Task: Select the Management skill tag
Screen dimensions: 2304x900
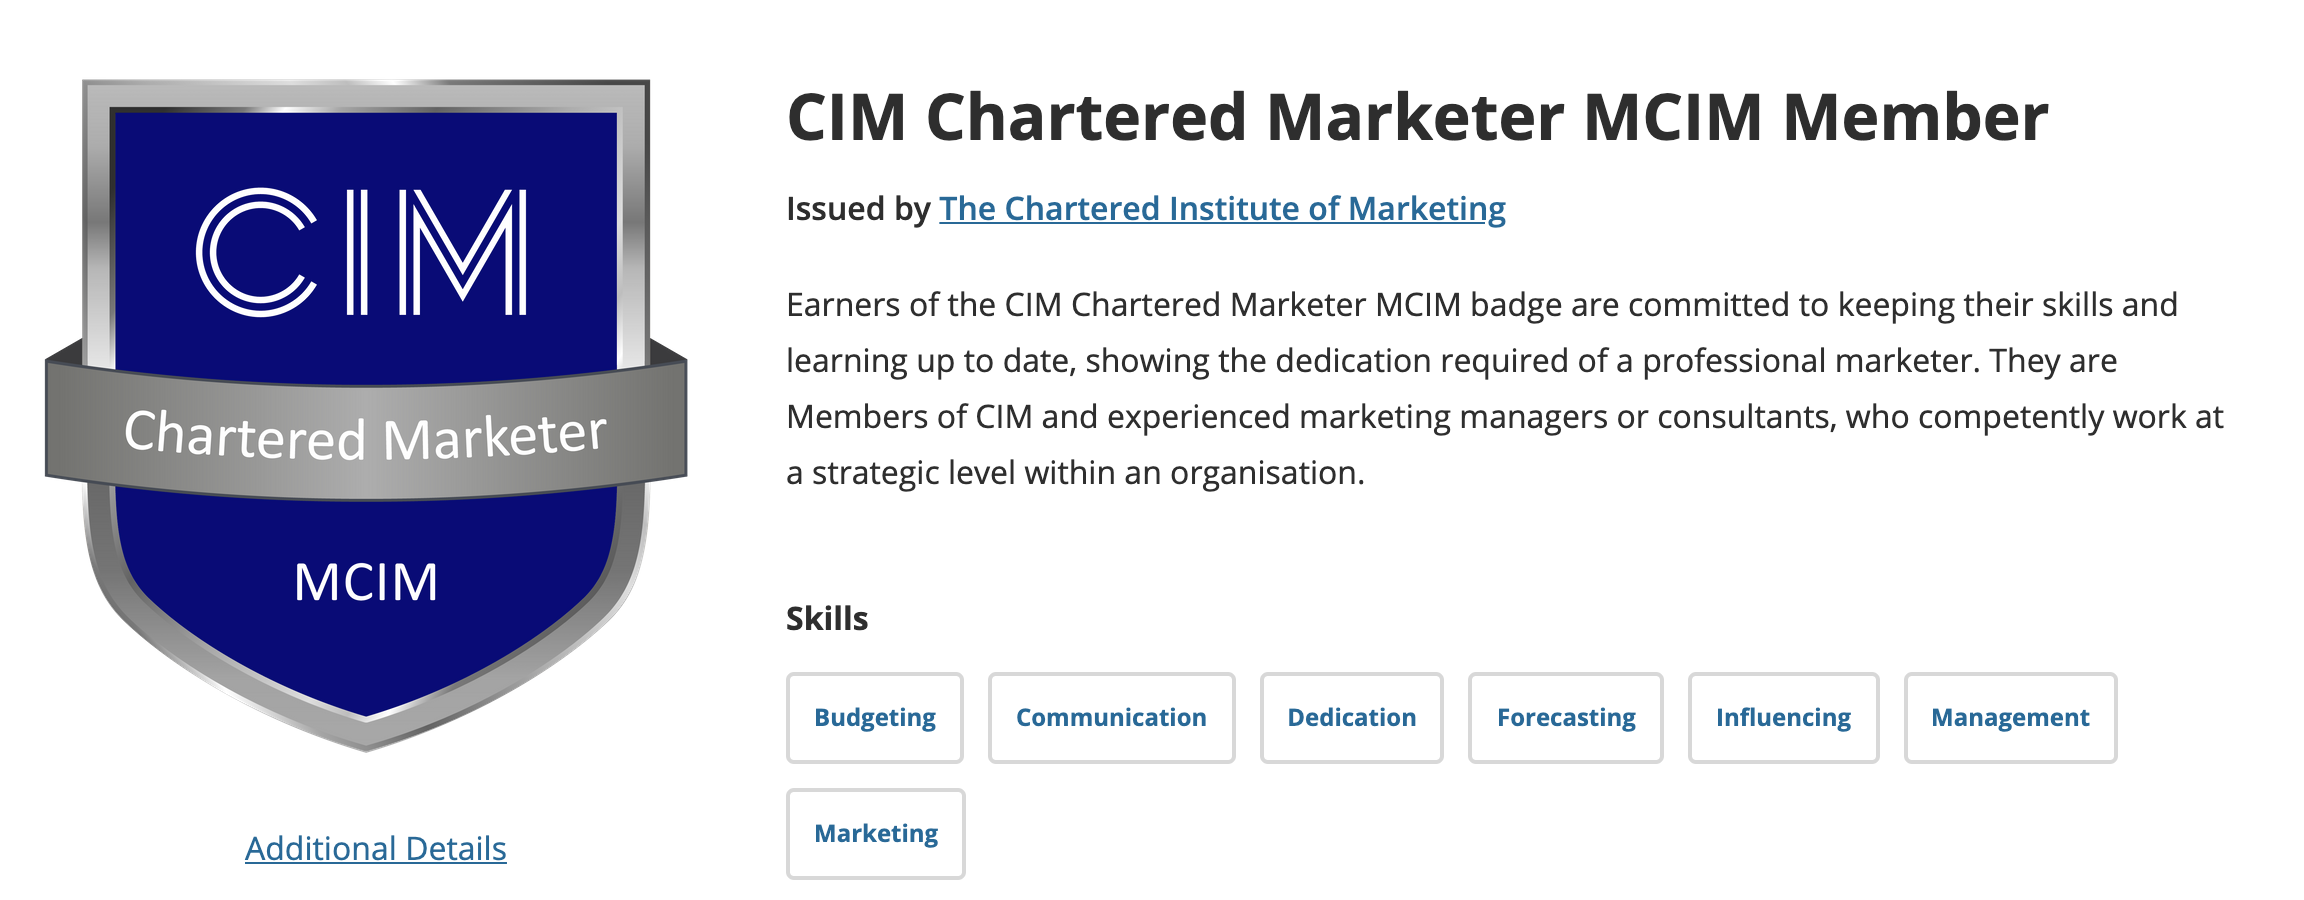Action: [x=2010, y=718]
